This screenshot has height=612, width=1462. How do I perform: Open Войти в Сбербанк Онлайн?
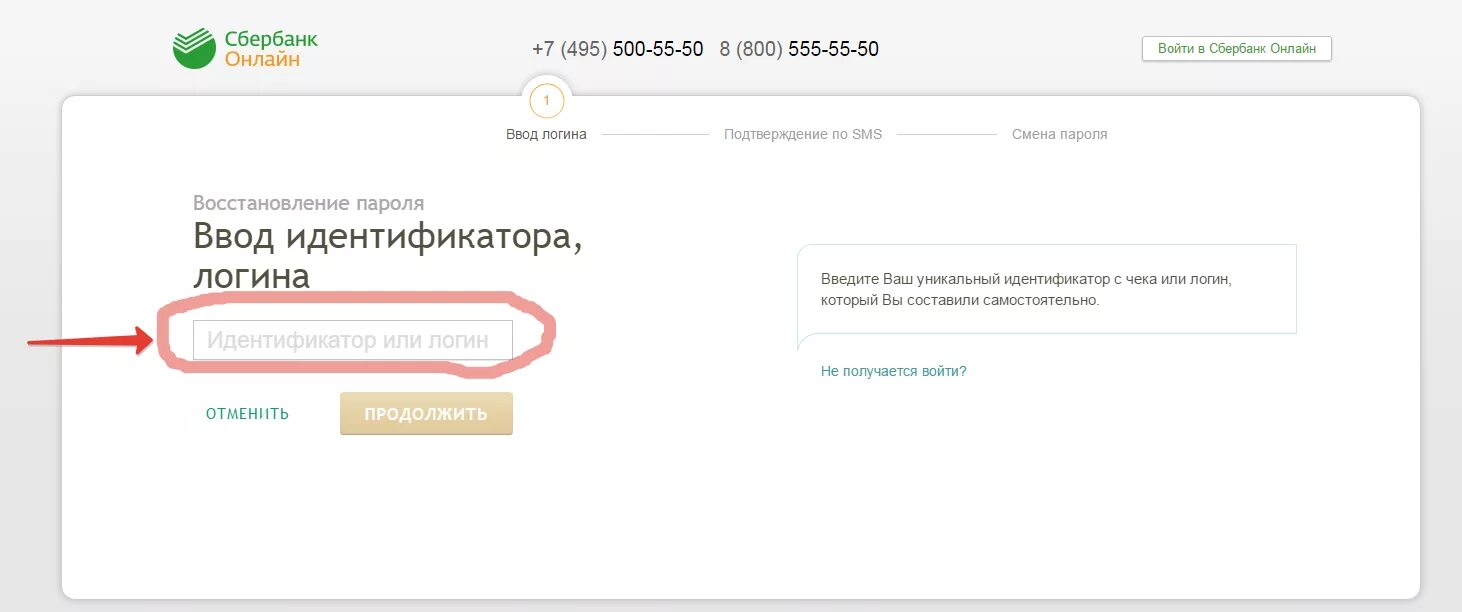(x=1237, y=48)
